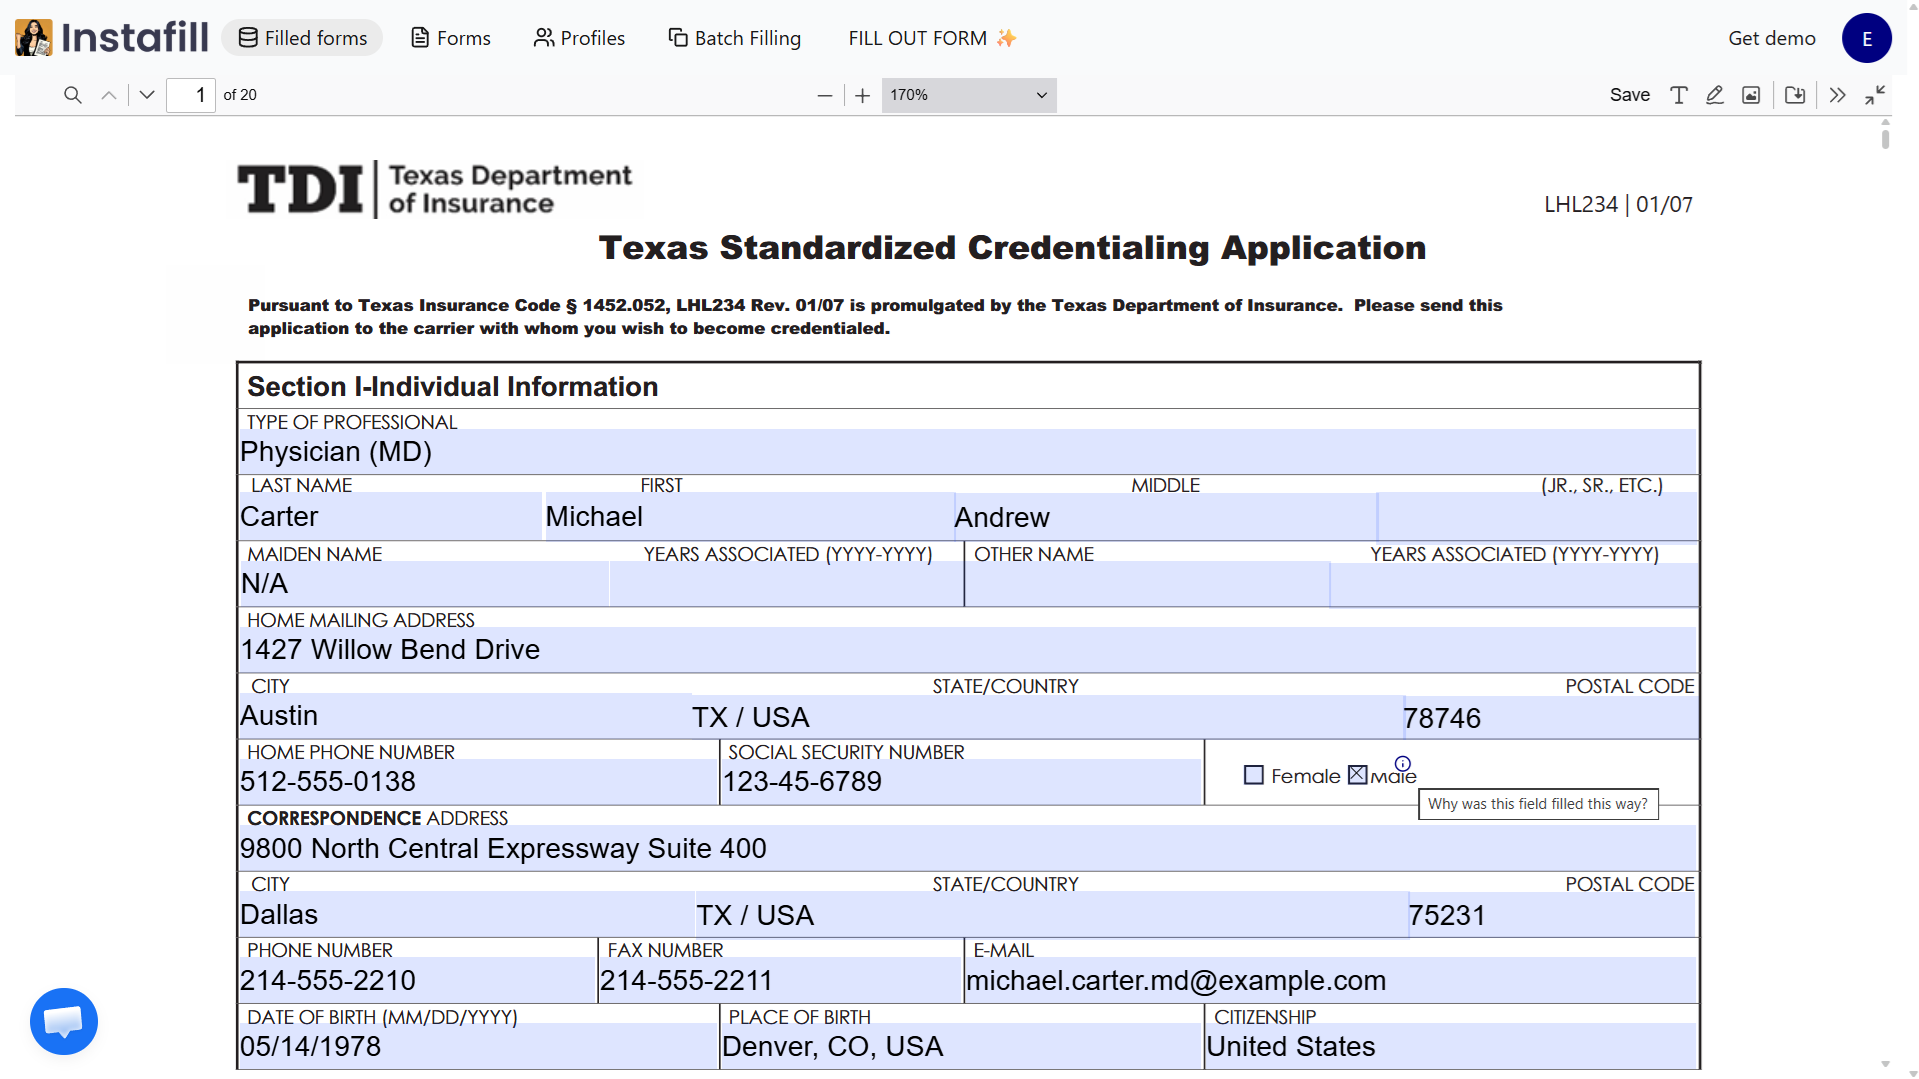Select the add image tool
Viewport: 1919px width, 1079px height.
pos(1750,95)
